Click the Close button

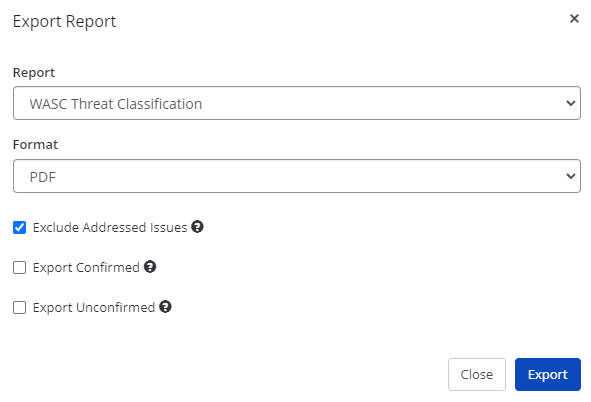477,374
